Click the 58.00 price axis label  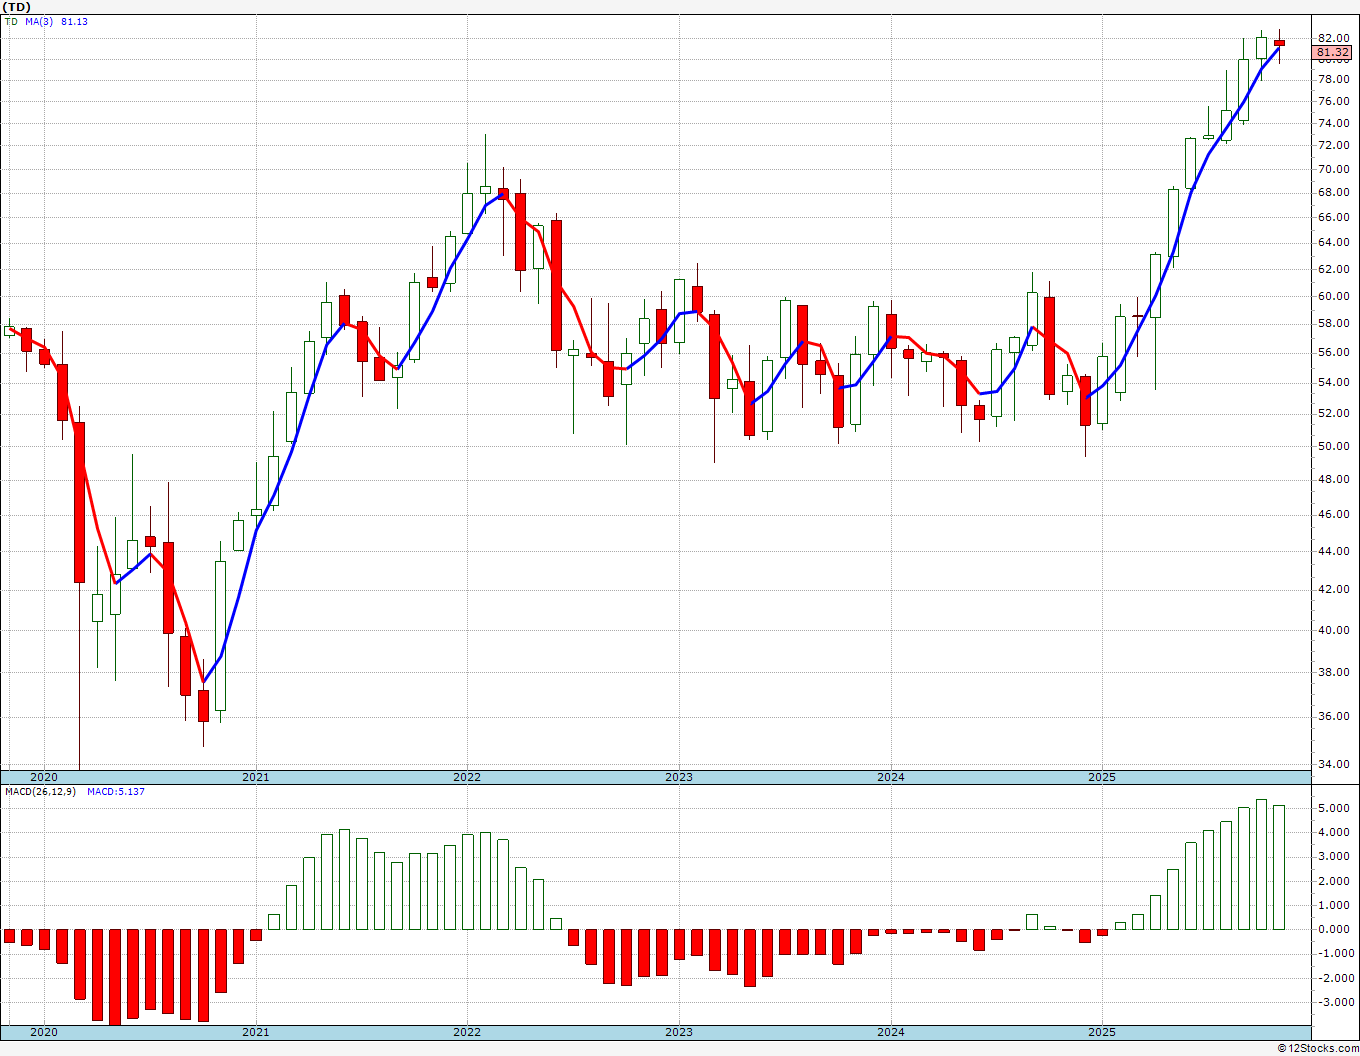click(x=1333, y=323)
